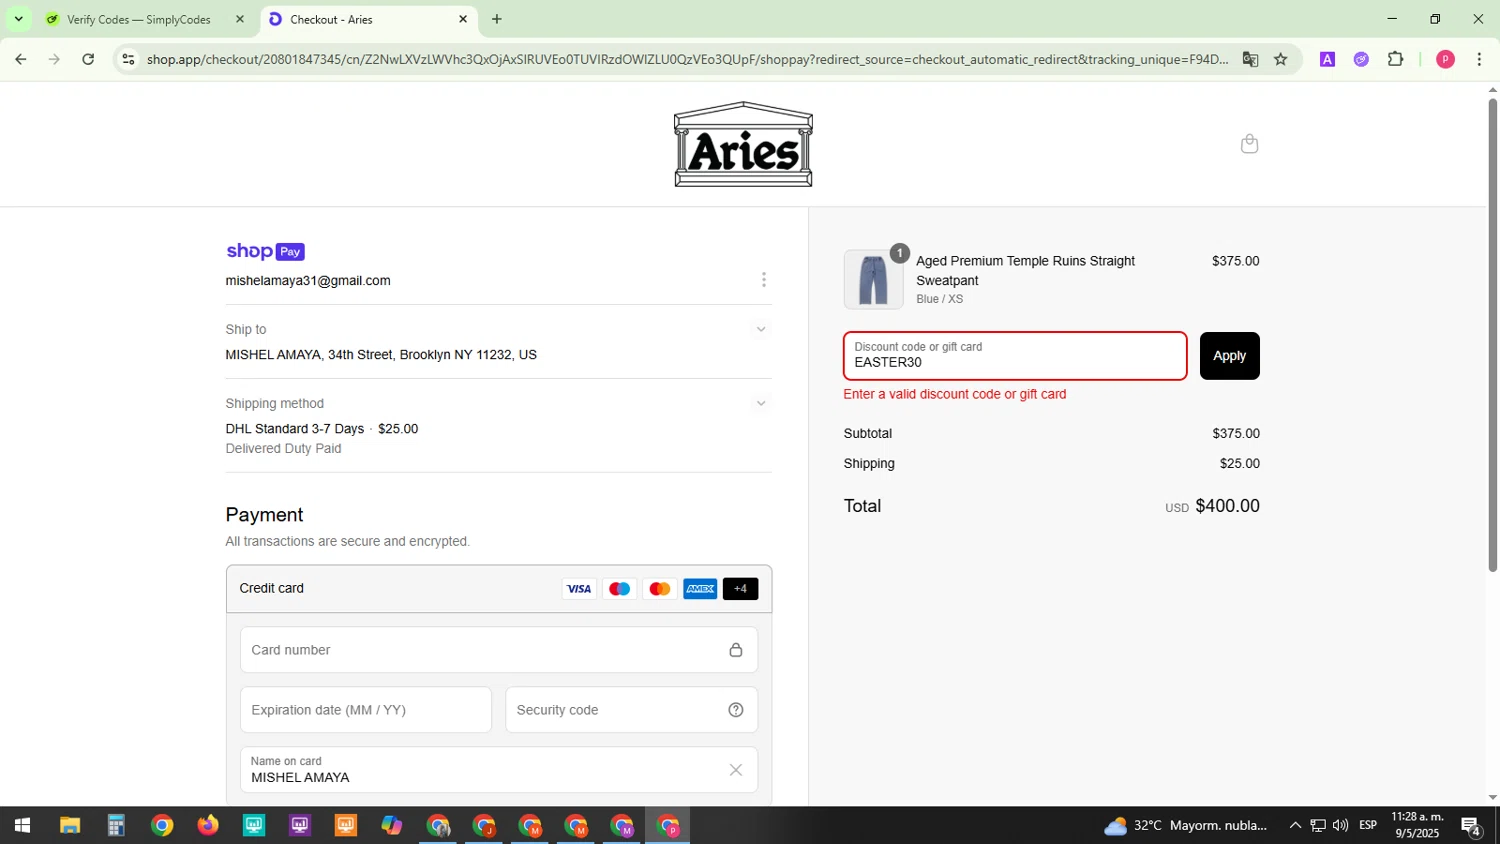1500x844 pixels.
Task: View site information icon in address bar
Action: click(x=128, y=59)
